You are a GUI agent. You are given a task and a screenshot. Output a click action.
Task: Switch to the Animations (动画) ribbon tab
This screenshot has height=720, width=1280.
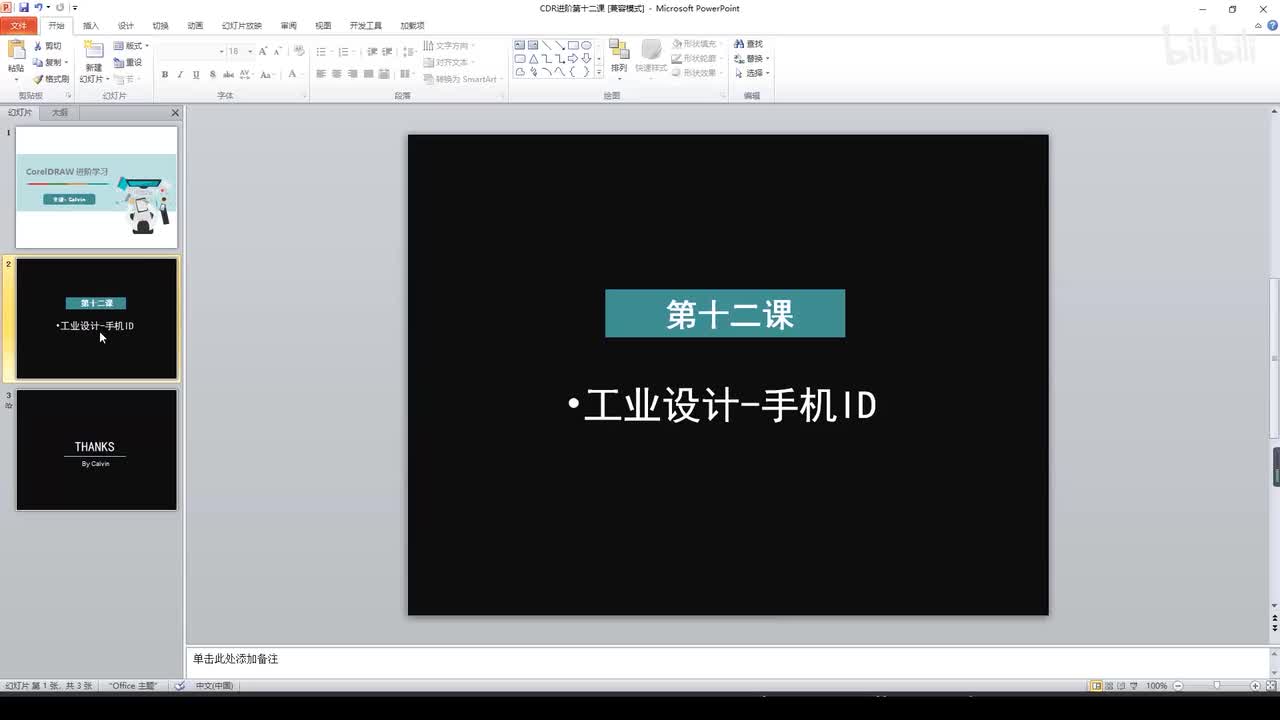pyautogui.click(x=195, y=26)
